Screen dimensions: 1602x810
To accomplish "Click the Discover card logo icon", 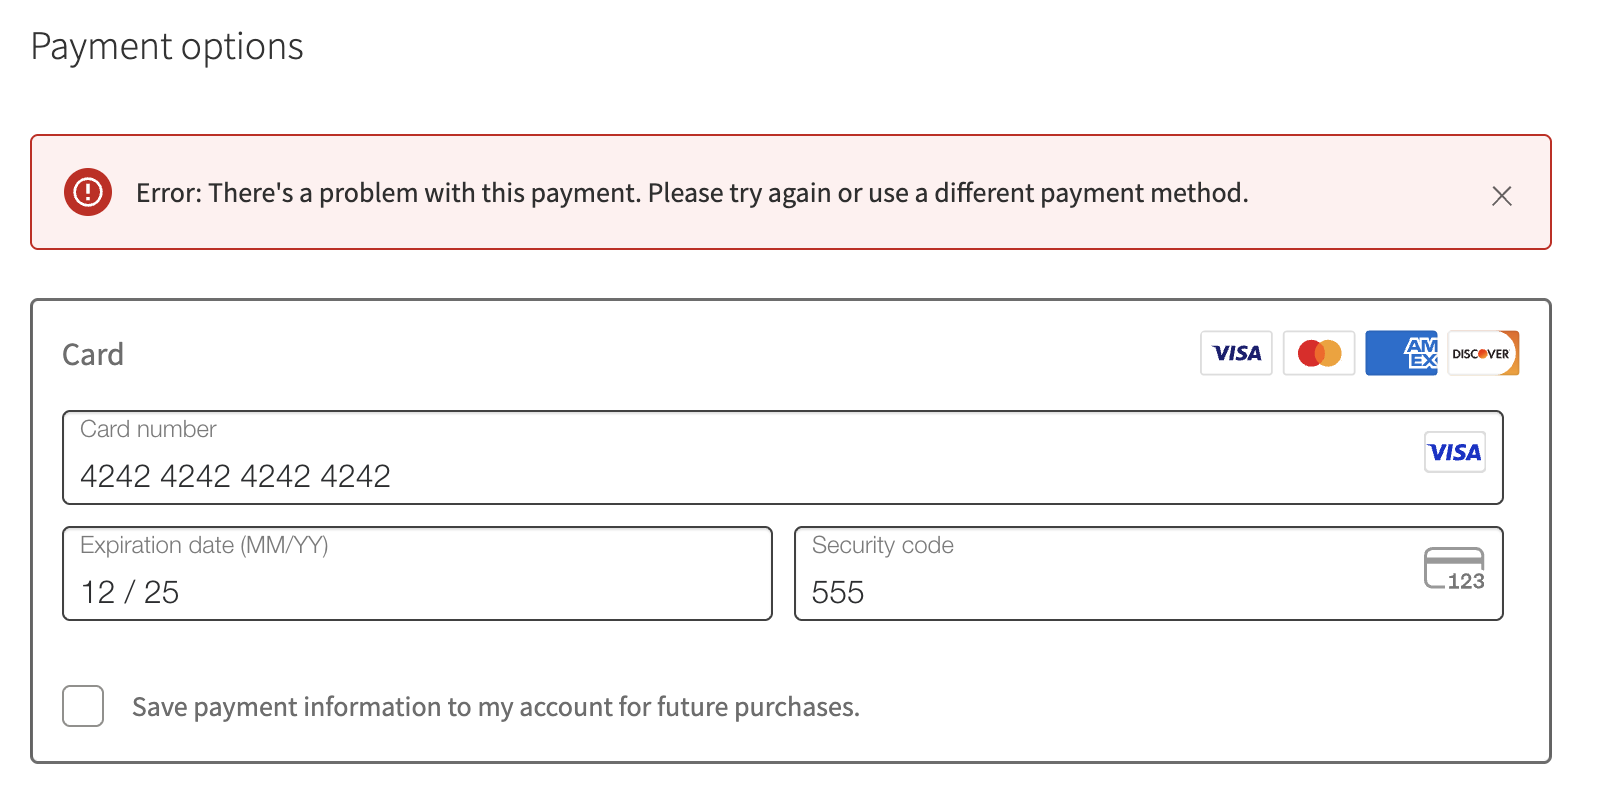I will tap(1483, 353).
